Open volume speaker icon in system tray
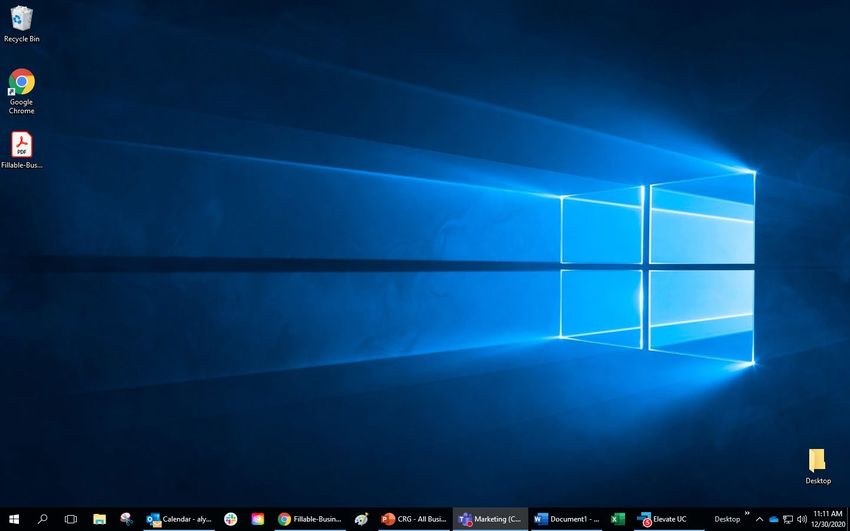This screenshot has height=531, width=850. point(802,519)
